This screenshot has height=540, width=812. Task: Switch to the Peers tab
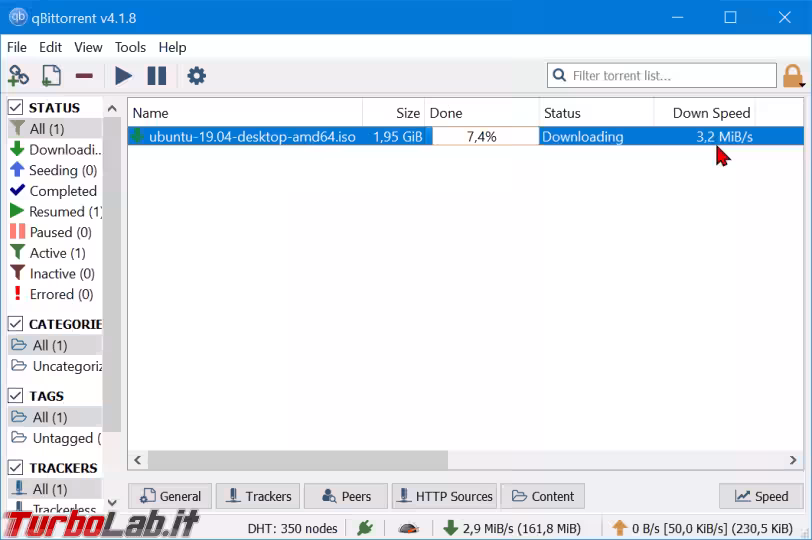tap(346, 496)
